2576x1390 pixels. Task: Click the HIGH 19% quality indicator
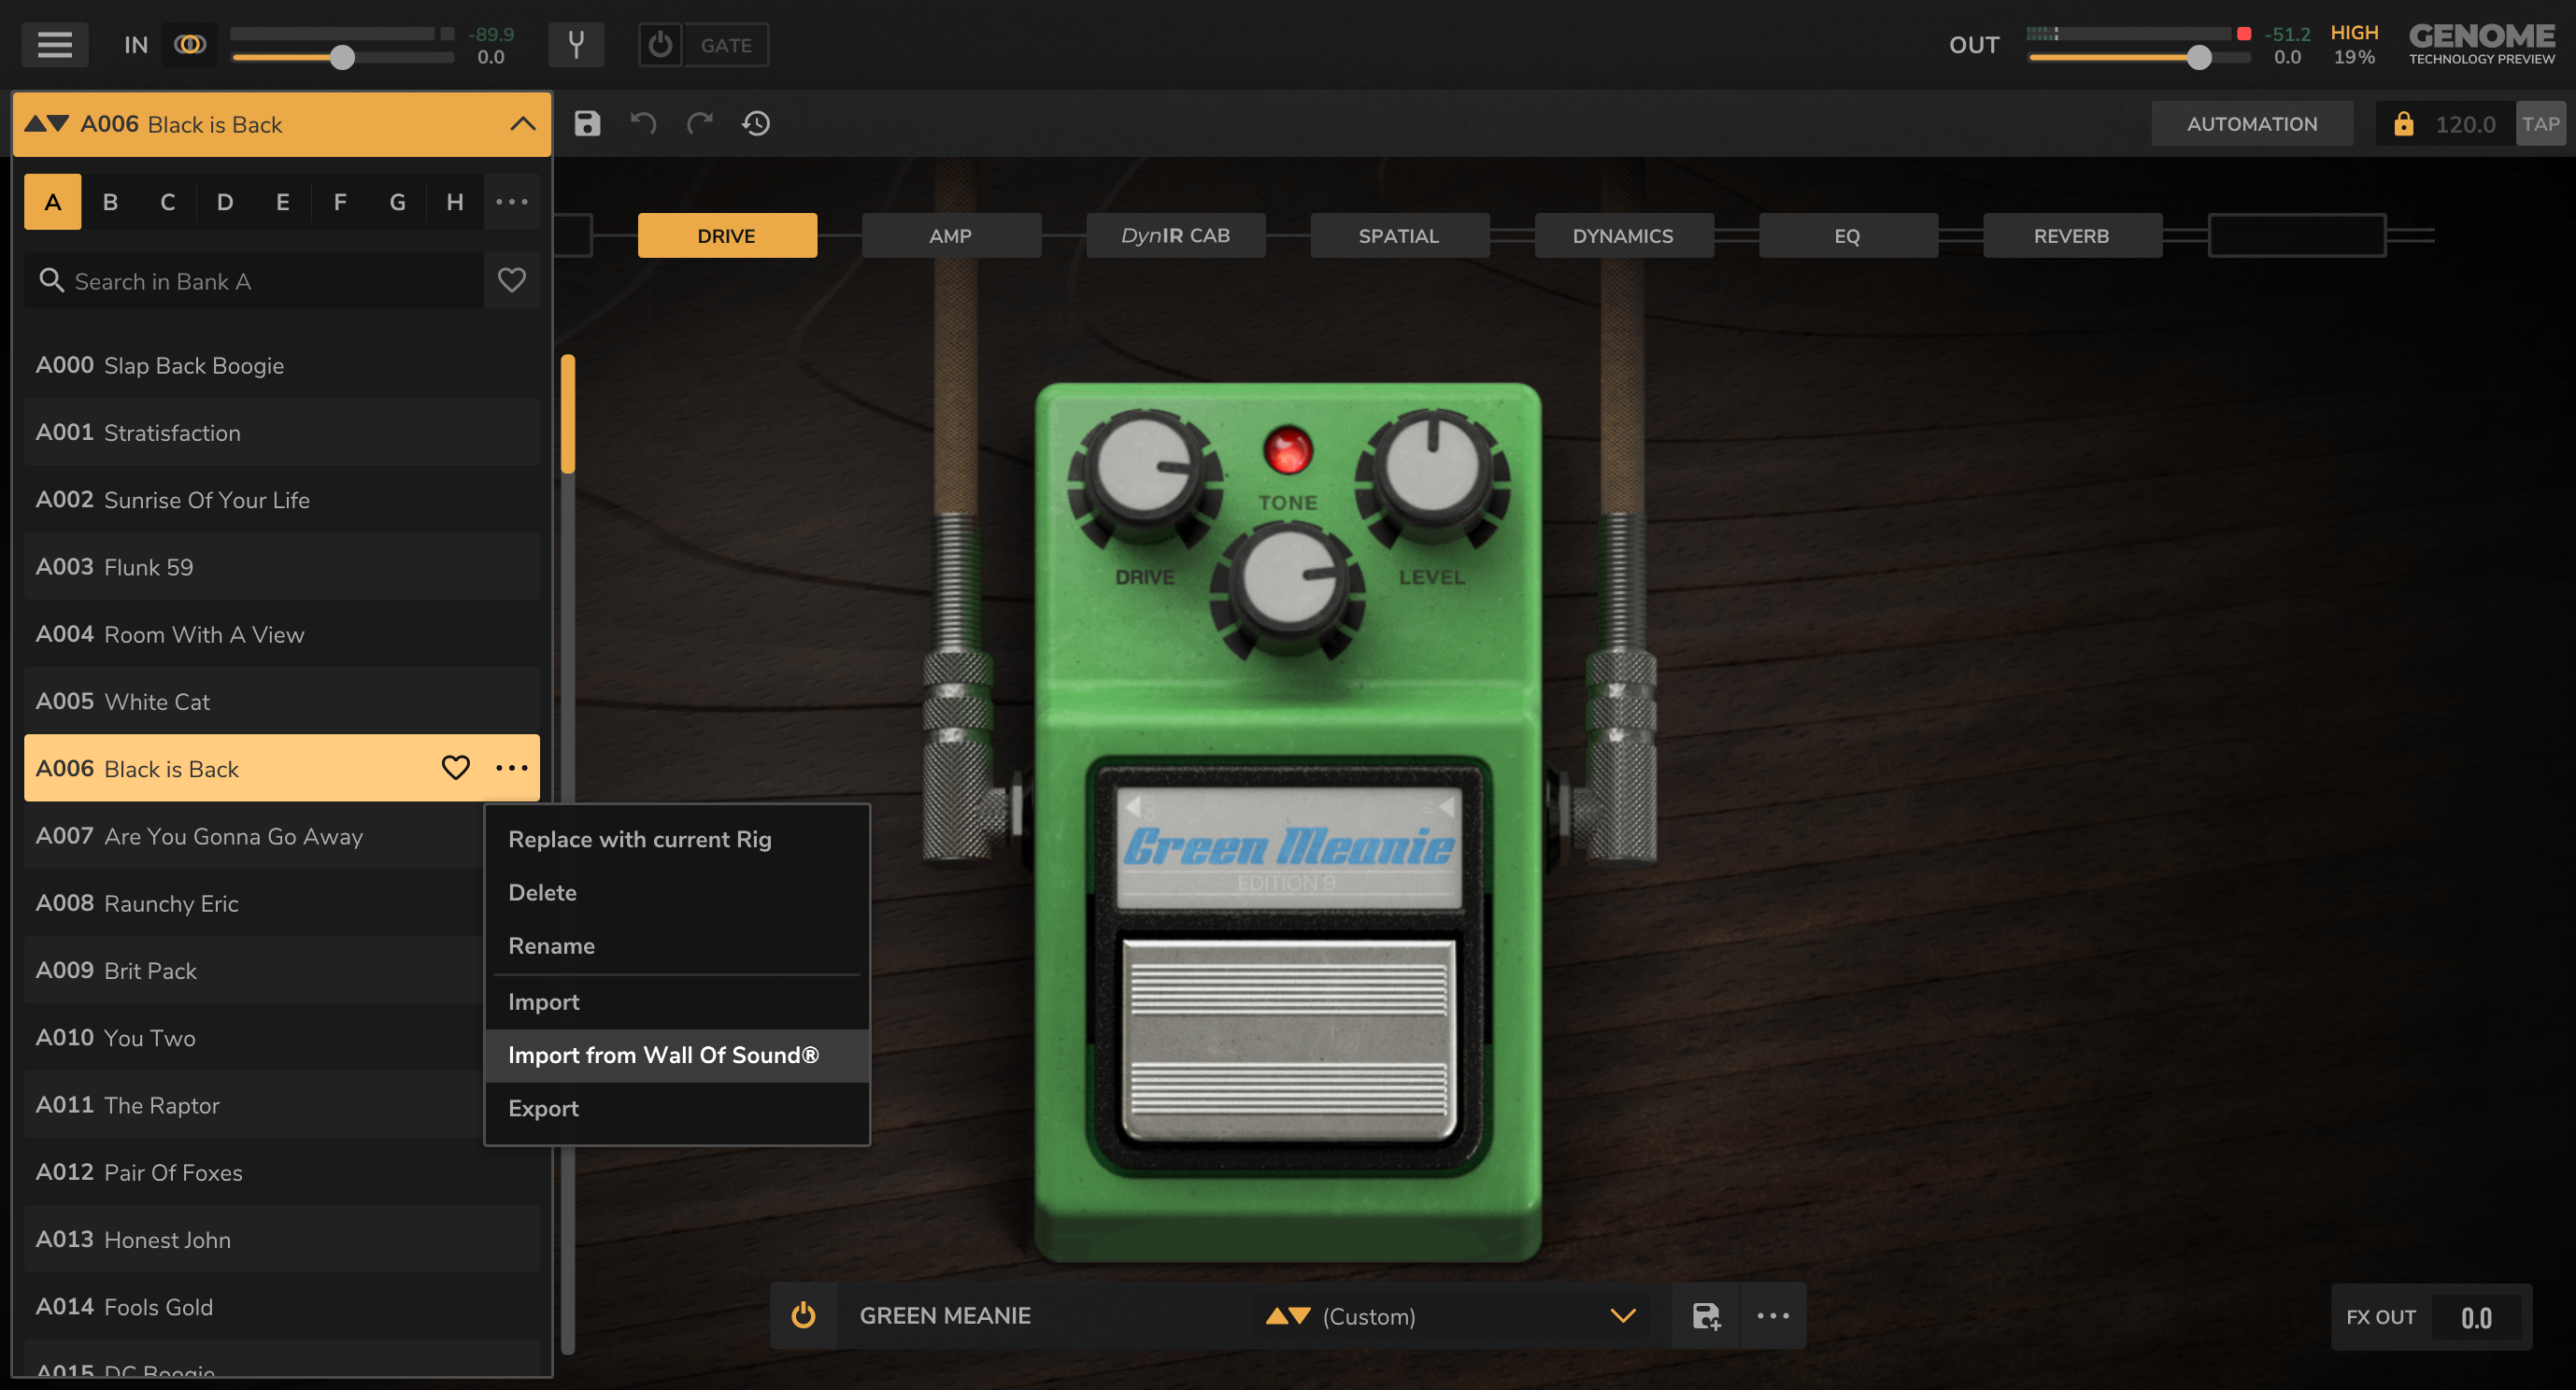point(2353,45)
